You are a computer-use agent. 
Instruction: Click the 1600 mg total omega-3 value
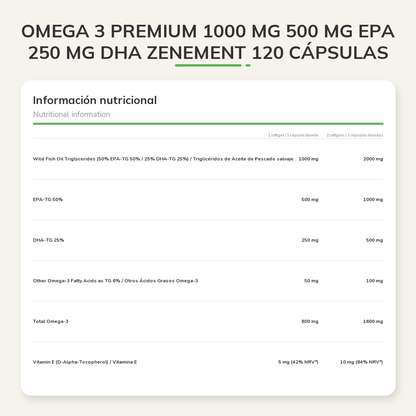(373, 322)
